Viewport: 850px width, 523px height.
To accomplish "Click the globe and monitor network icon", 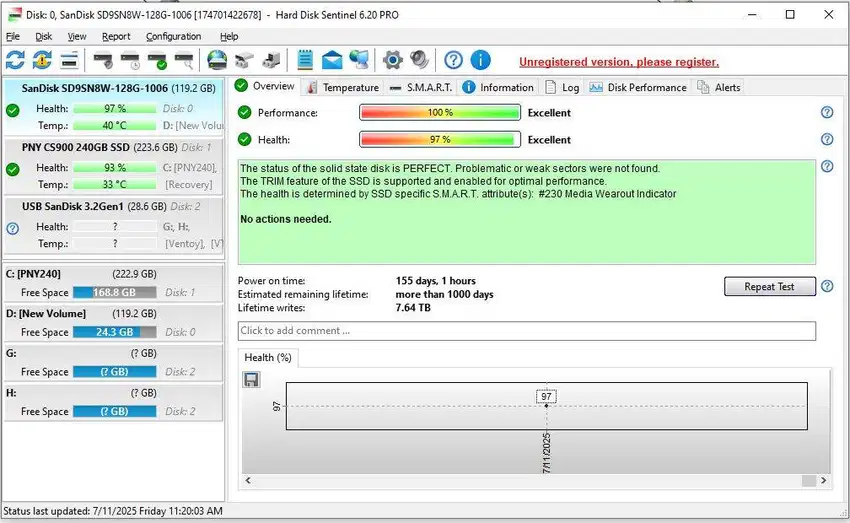I will [359, 60].
